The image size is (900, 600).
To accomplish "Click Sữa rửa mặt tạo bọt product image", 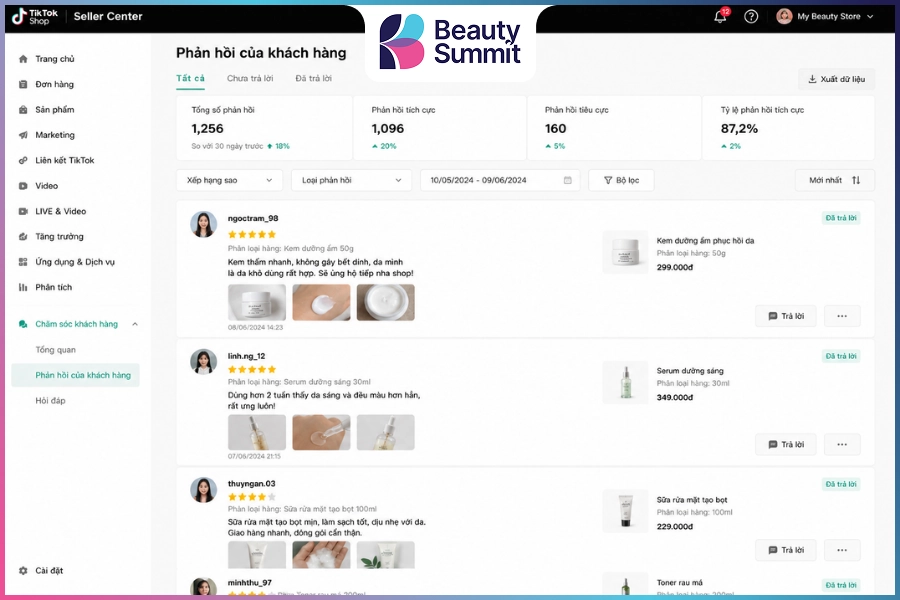I will [x=625, y=511].
